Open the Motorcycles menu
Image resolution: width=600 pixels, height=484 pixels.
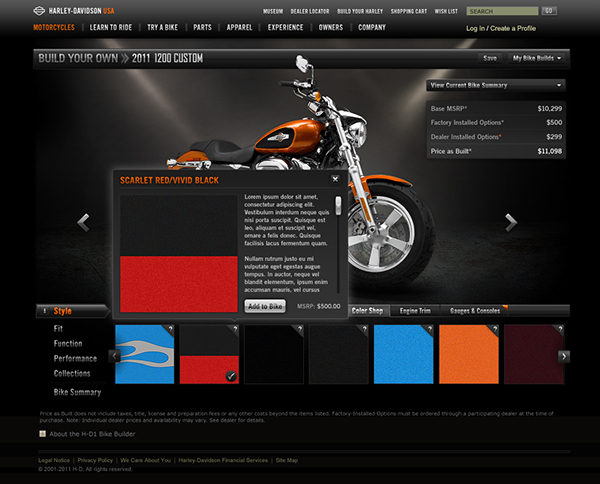pyautogui.click(x=54, y=27)
